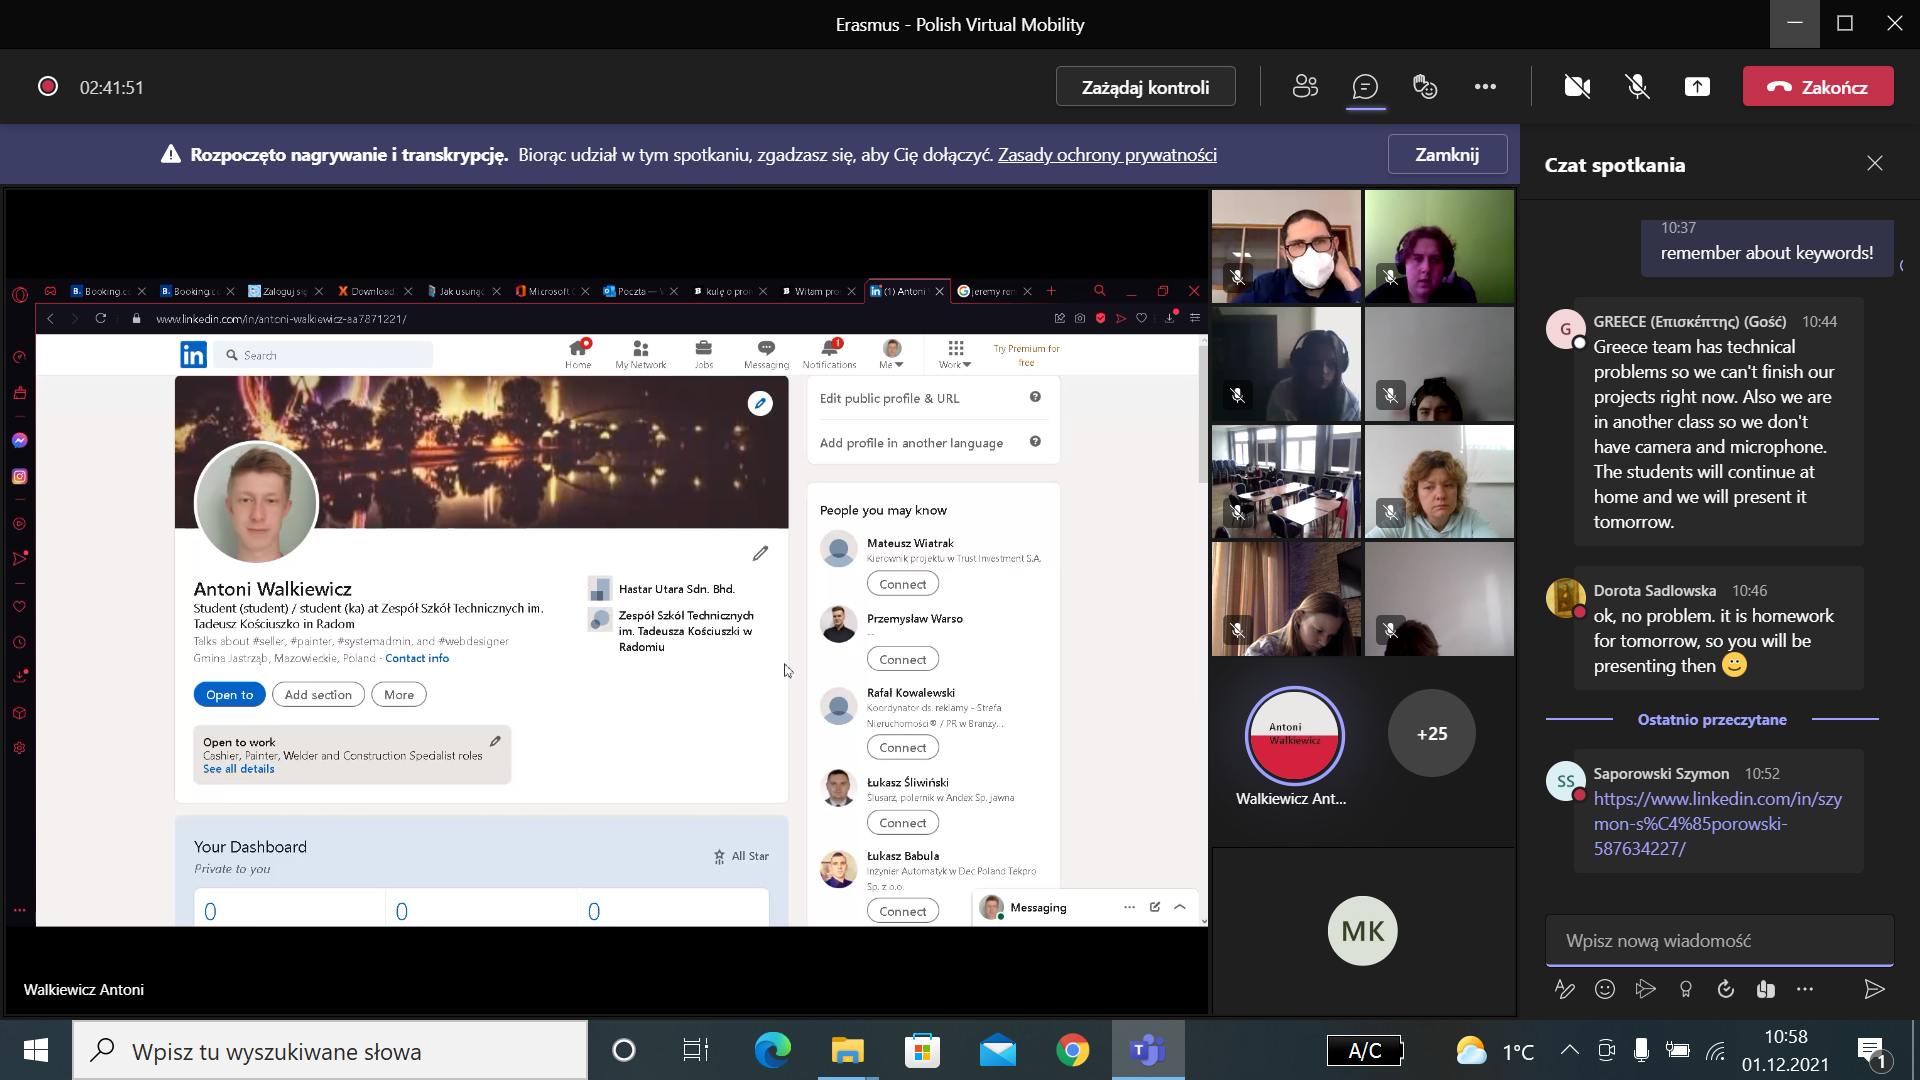This screenshot has height=1080, width=1920.
Task: Expand the LinkedIn Messaging overlay chevron
Action: click(1180, 907)
